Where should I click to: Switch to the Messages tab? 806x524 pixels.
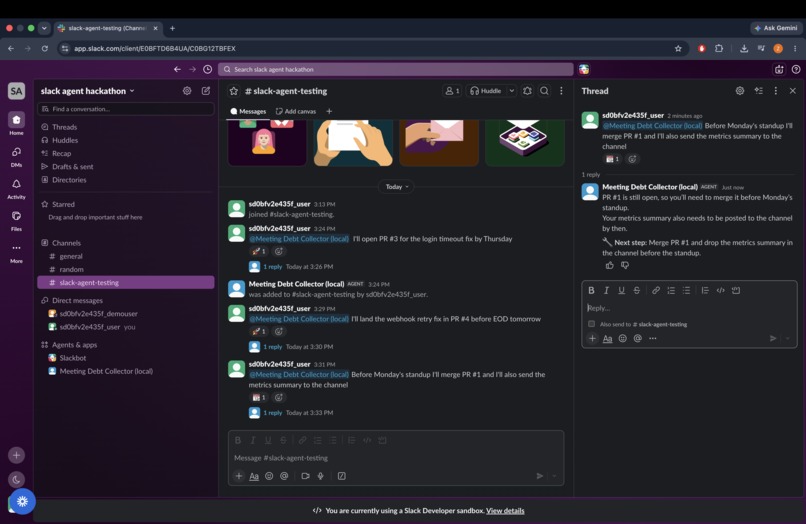pyautogui.click(x=248, y=111)
